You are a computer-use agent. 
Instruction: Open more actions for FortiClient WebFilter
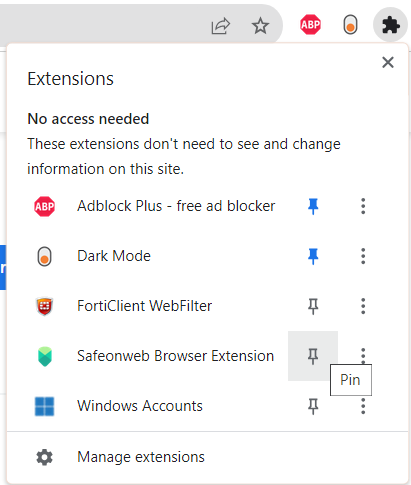pos(363,306)
